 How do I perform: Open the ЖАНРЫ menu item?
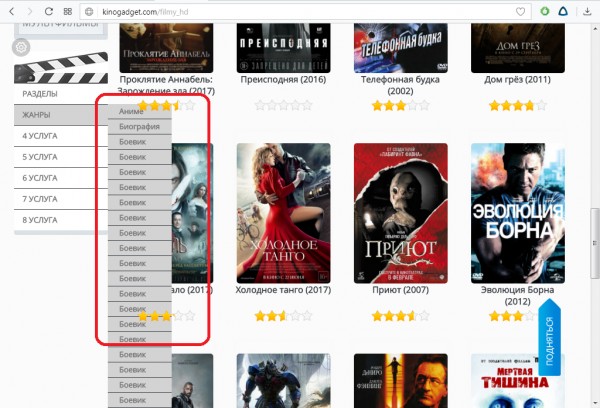pos(61,115)
